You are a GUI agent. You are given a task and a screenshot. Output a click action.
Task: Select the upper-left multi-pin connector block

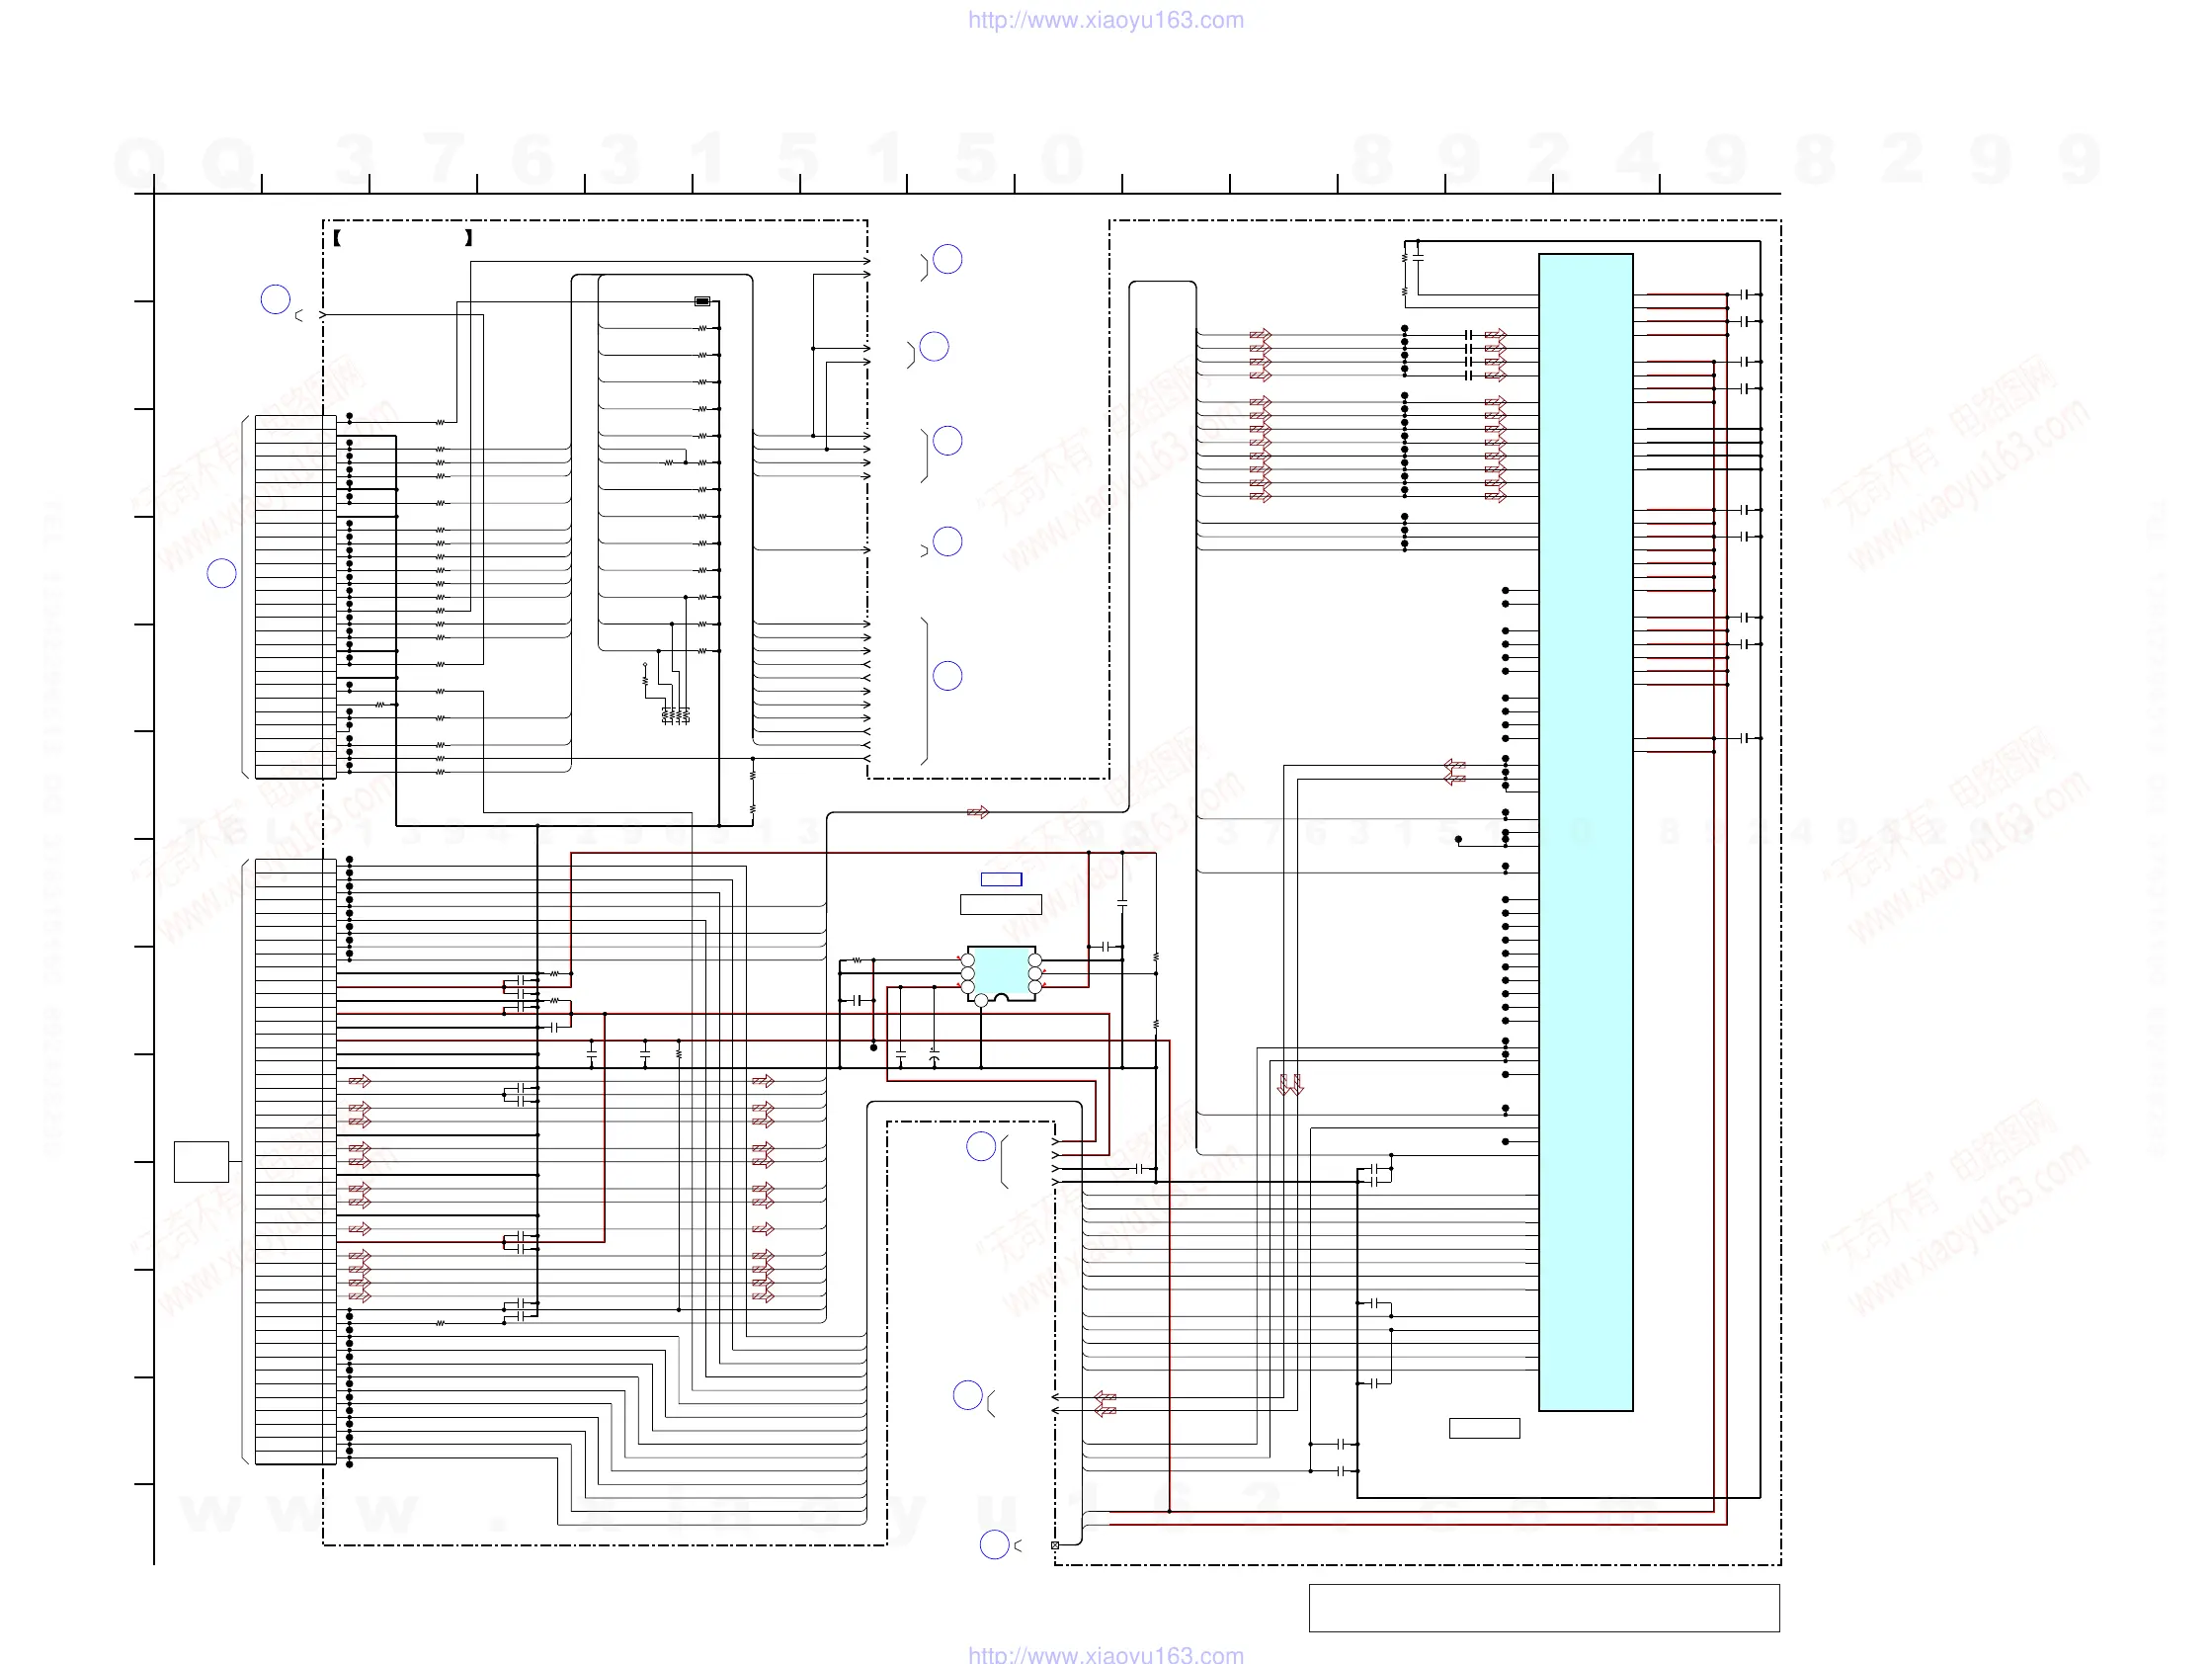click(x=295, y=596)
